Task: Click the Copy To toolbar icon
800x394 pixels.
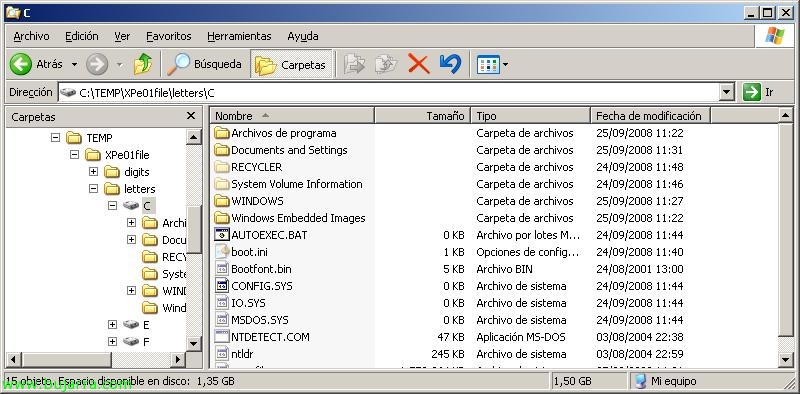Action: 386,64
